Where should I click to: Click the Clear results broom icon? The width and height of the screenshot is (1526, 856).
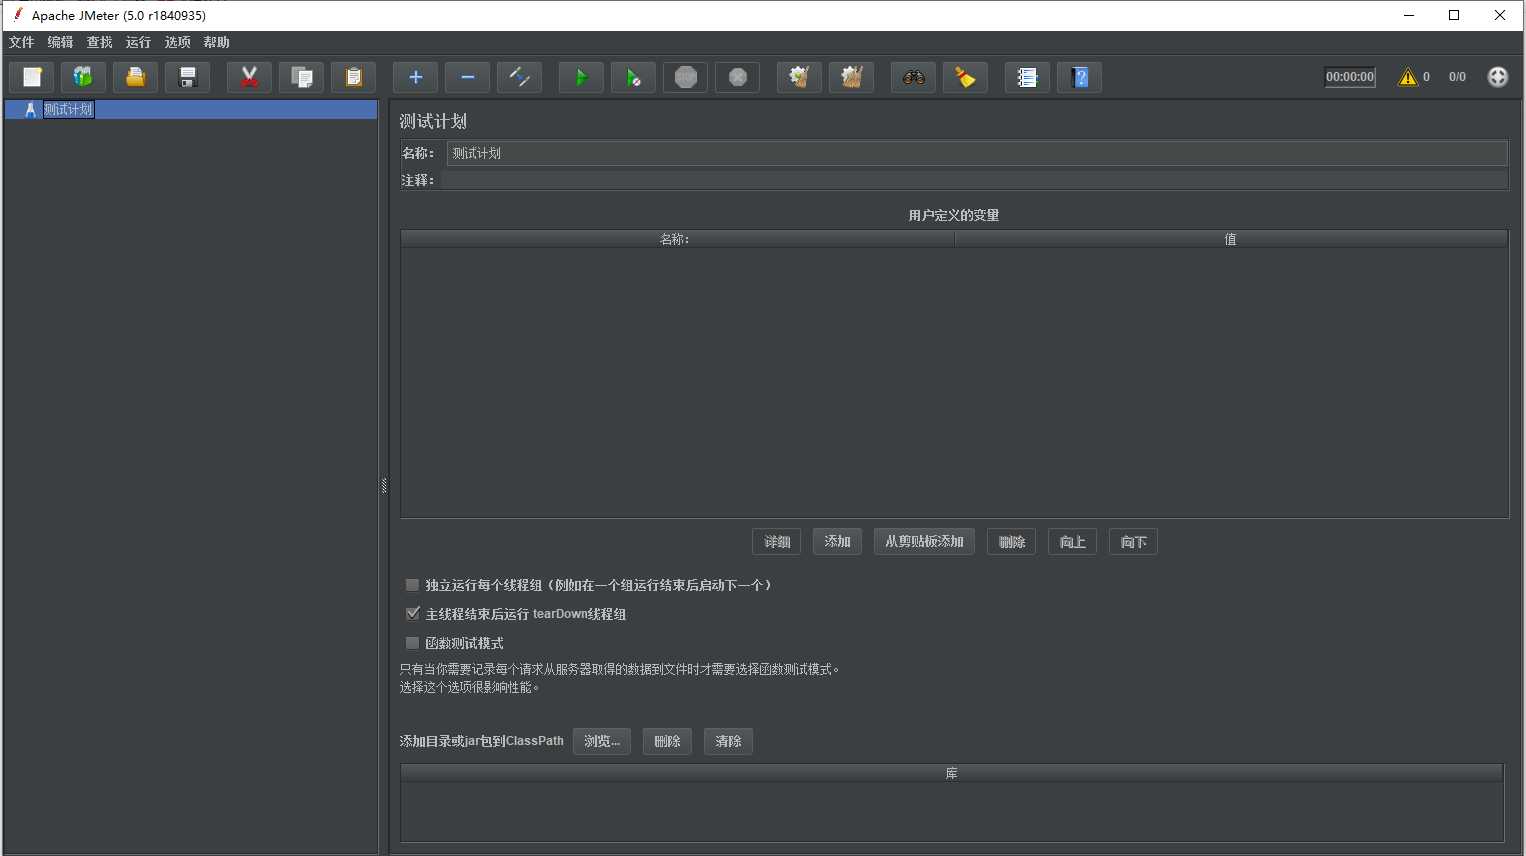pos(799,77)
